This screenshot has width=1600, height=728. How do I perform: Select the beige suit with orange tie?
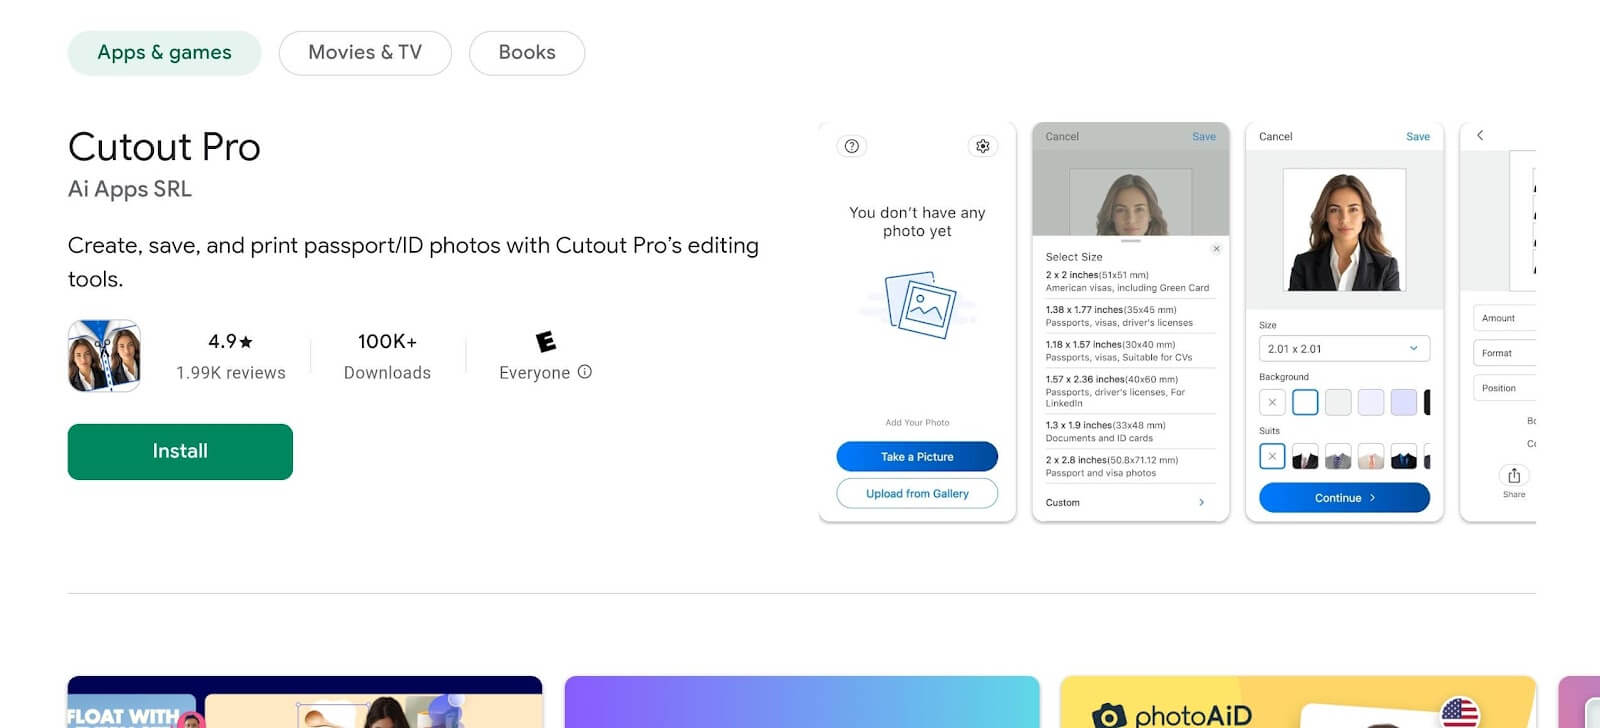click(x=1371, y=457)
